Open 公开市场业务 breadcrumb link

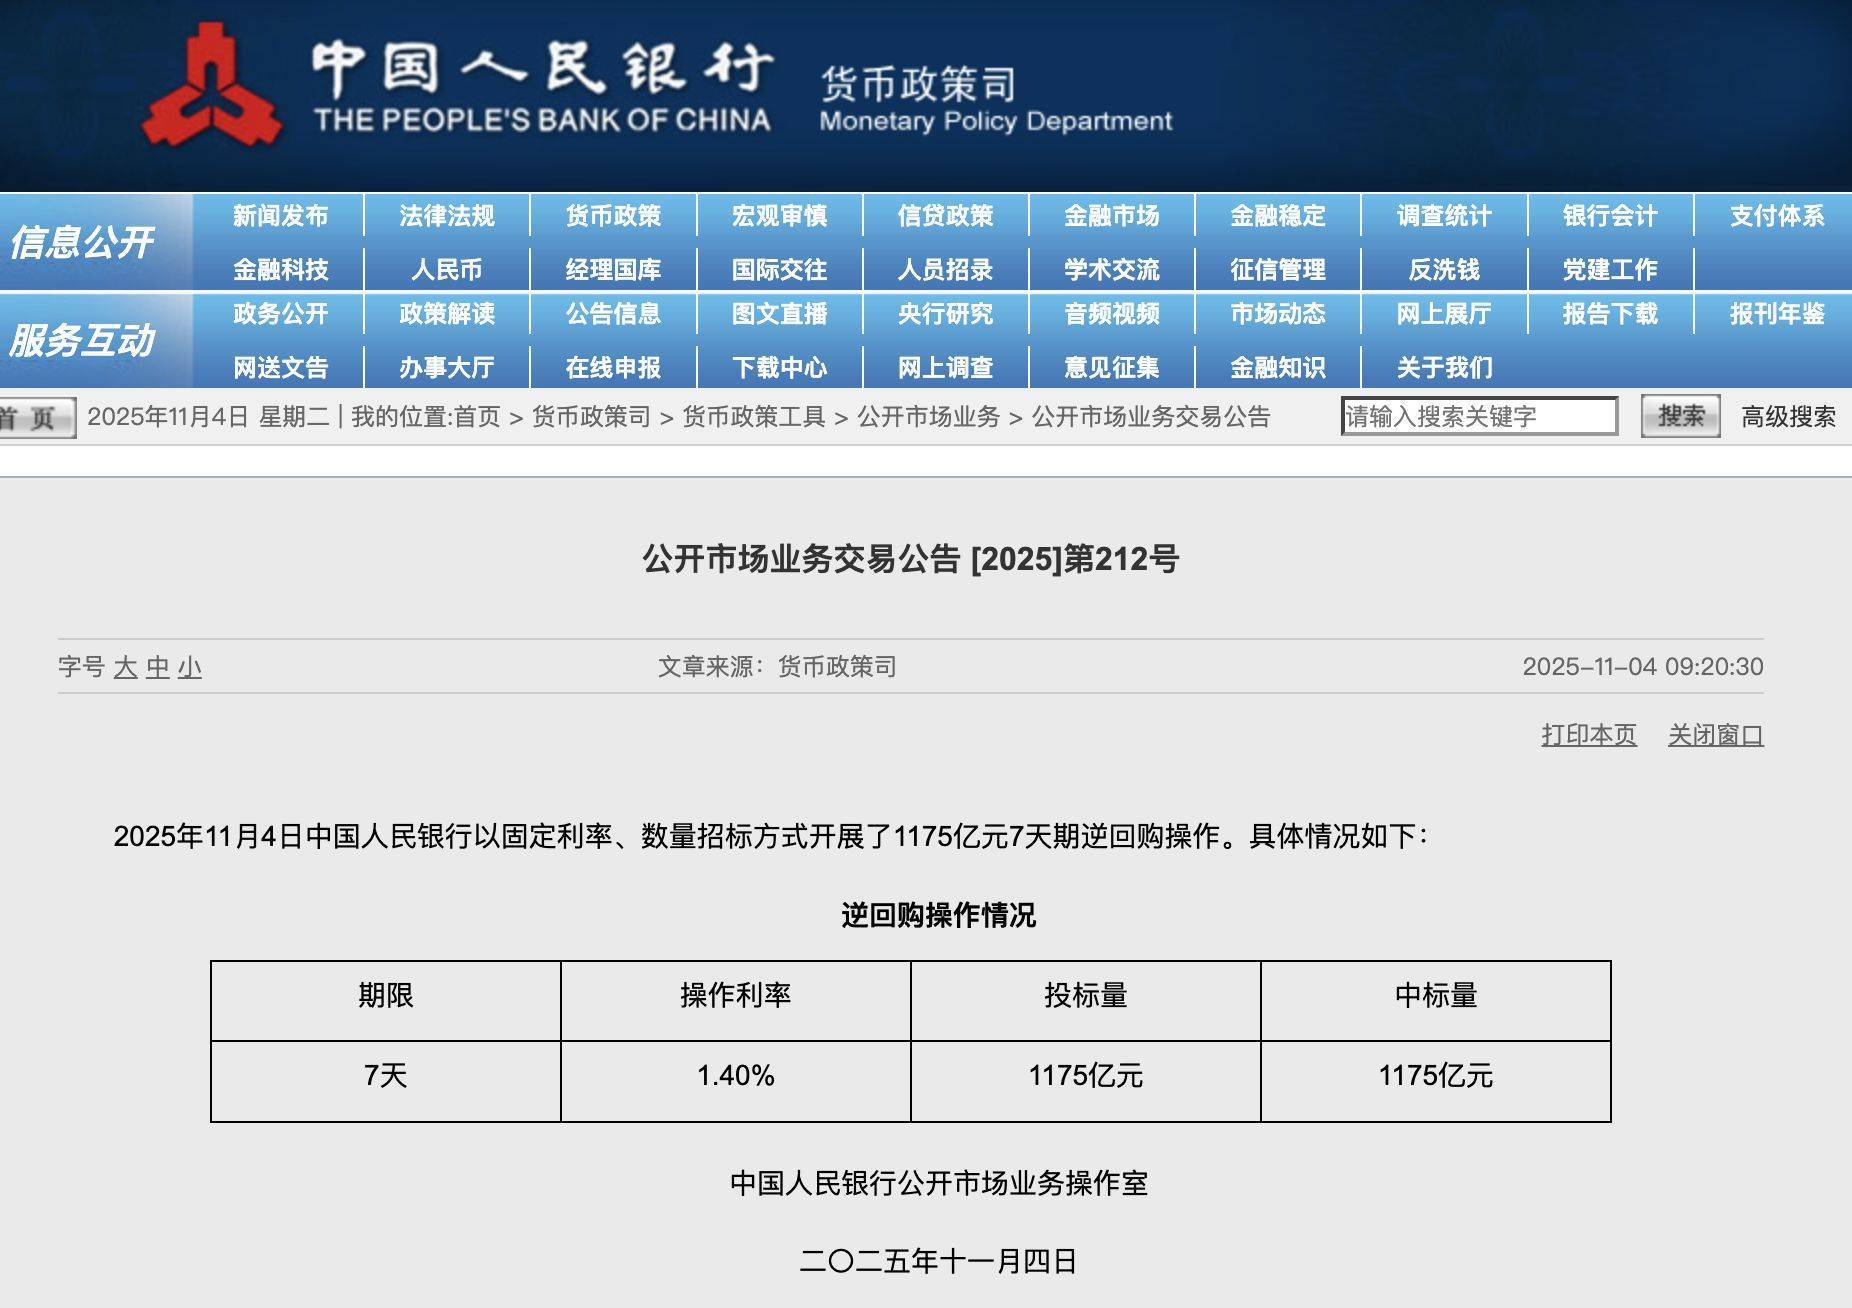point(928,417)
